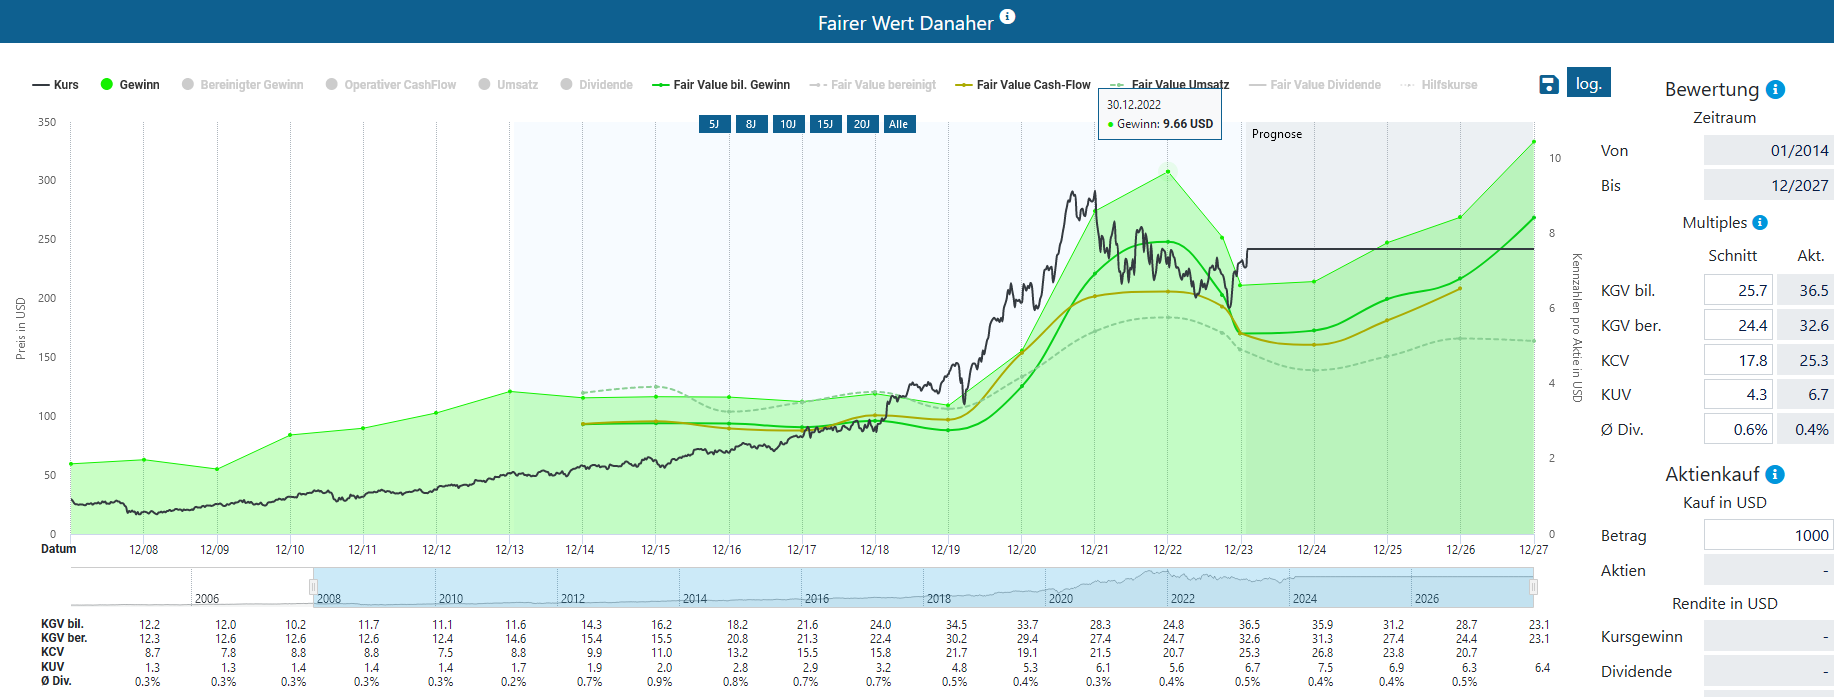Screen dimensions: 1845x697
Task: Edit the KGV ber. Schnitt field 24.4
Action: [x=1738, y=325]
